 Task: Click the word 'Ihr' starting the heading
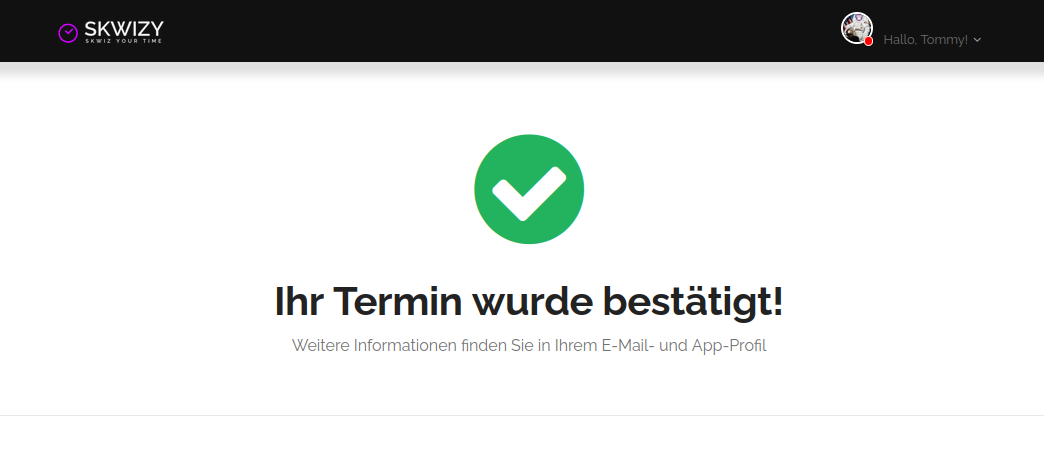click(298, 302)
